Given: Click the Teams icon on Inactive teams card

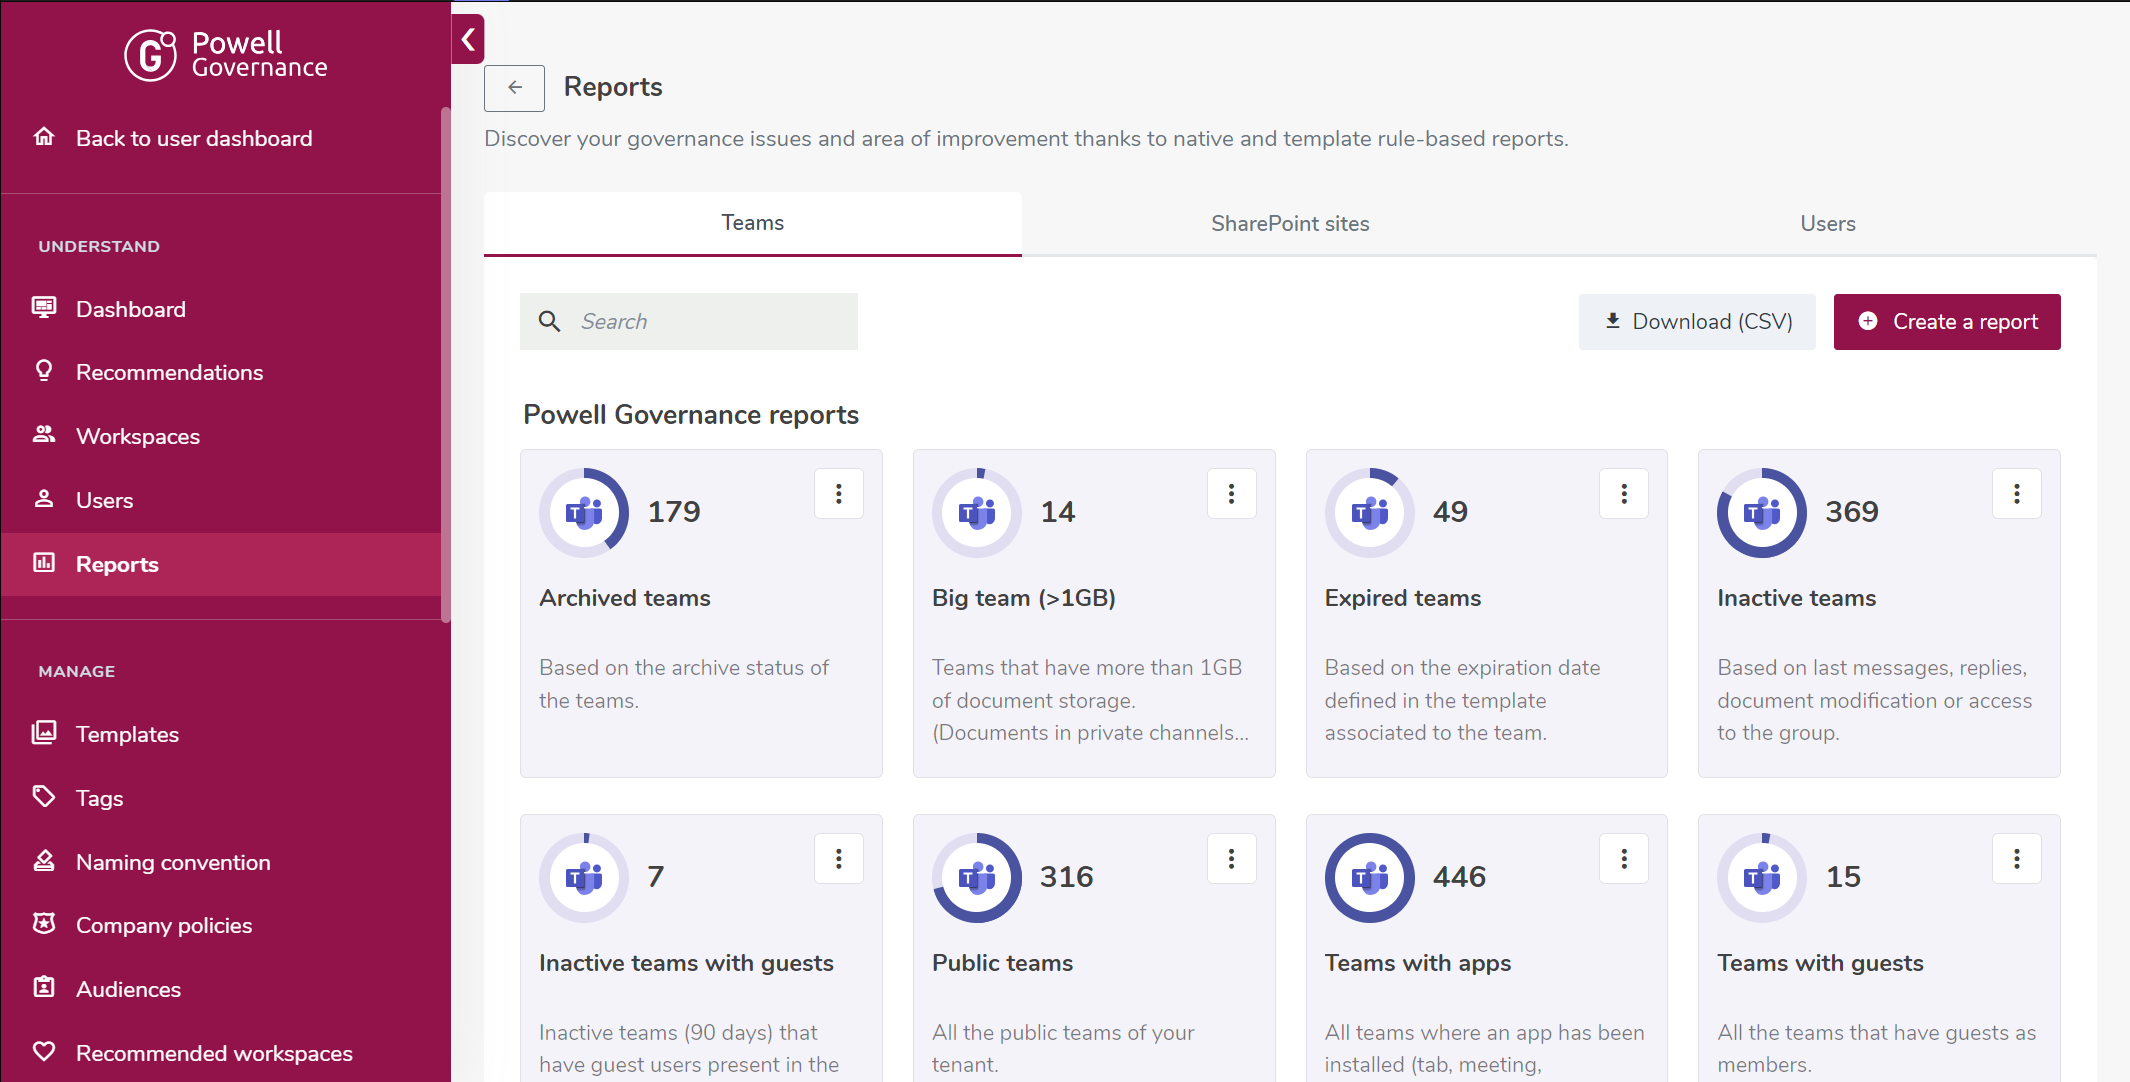Looking at the screenshot, I should 1762,513.
